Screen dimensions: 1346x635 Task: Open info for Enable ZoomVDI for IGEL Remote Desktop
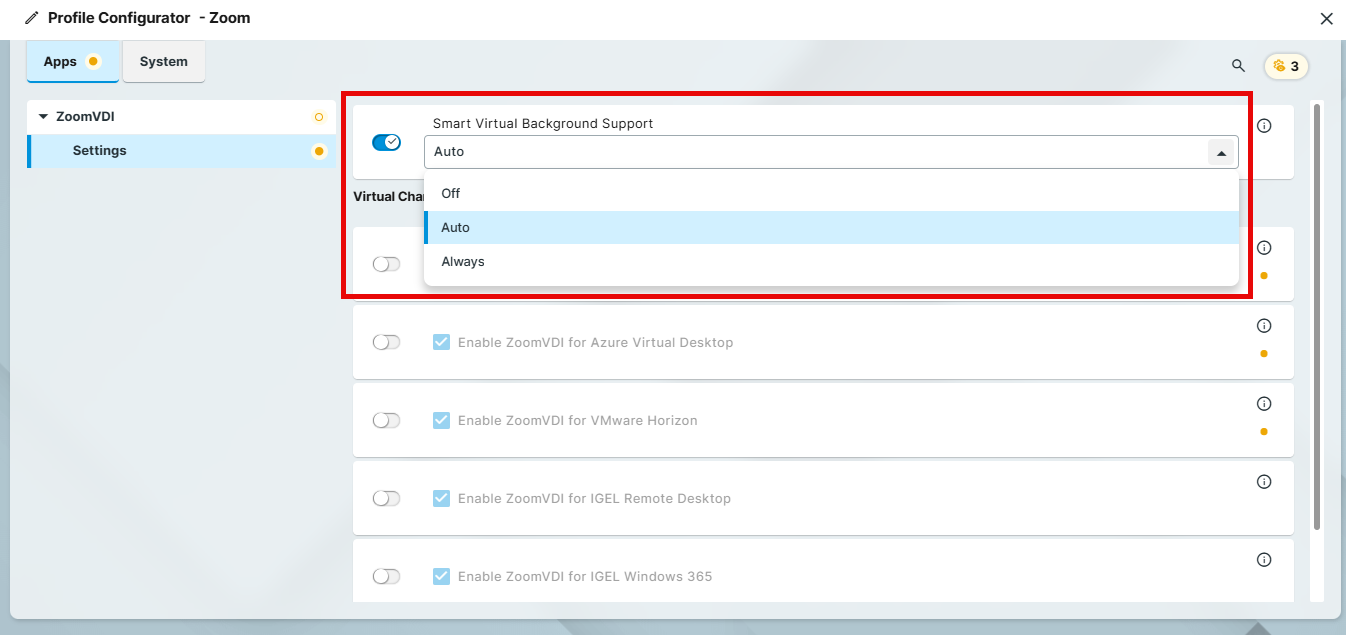pos(1263,481)
